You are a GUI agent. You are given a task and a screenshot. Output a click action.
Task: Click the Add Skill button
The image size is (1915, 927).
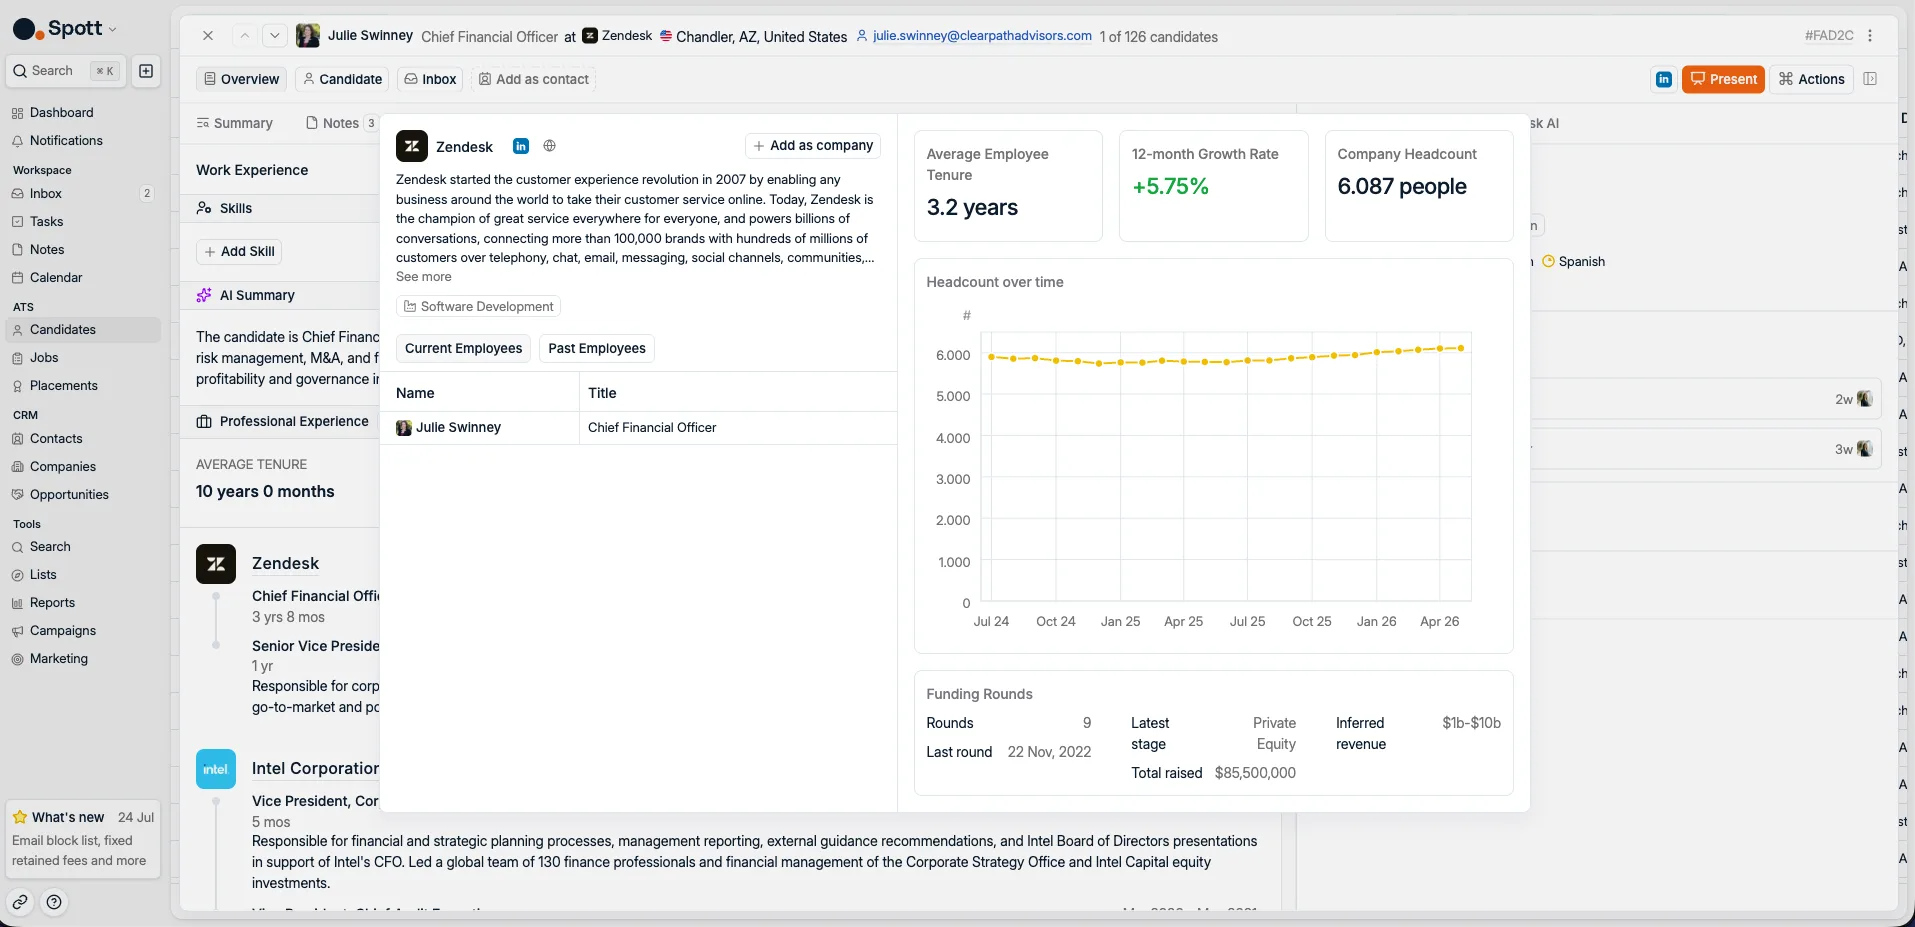click(239, 252)
